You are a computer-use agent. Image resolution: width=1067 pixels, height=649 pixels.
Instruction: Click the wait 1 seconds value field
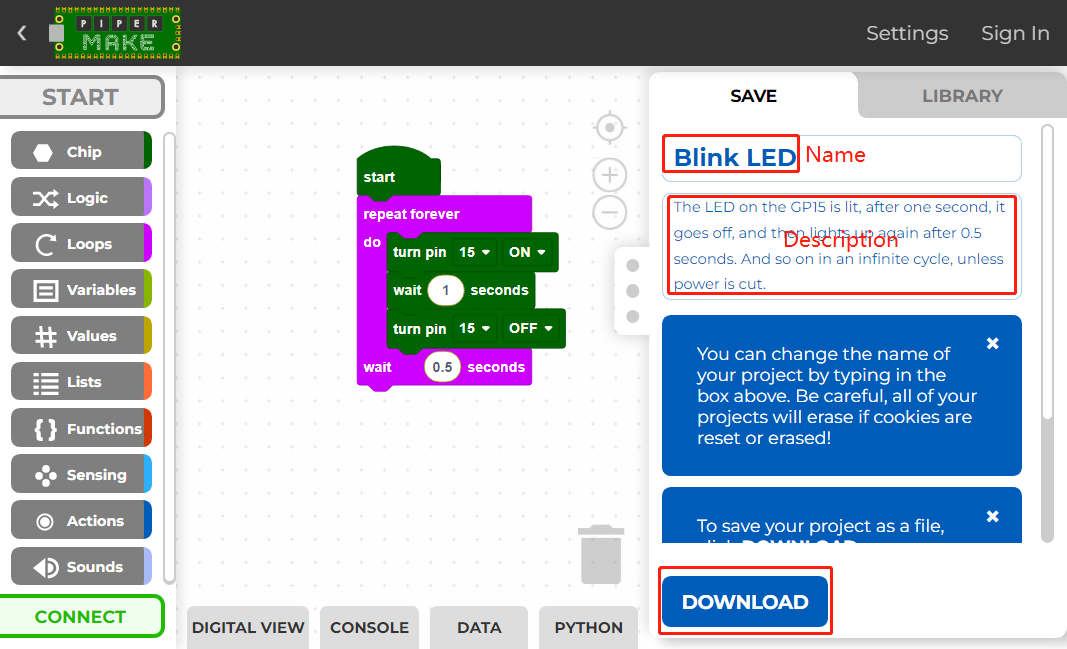[x=446, y=290]
